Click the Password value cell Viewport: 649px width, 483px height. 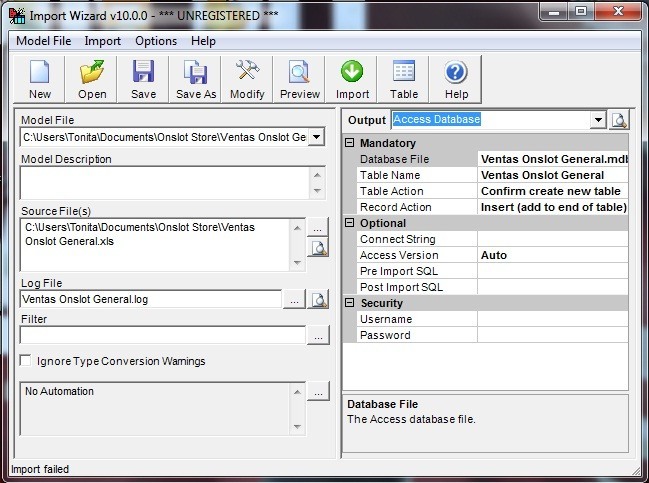(x=553, y=335)
